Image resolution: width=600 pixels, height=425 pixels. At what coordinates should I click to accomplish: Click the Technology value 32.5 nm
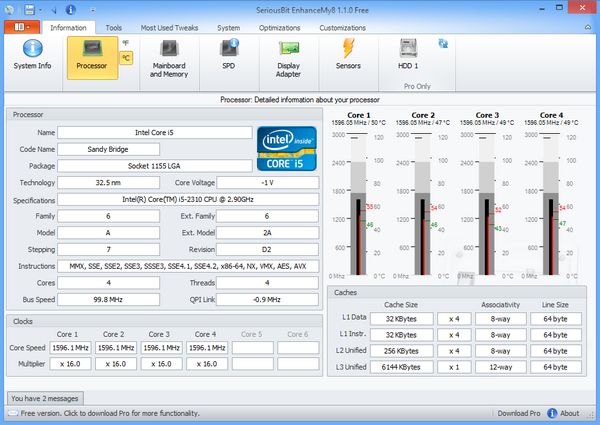click(108, 182)
